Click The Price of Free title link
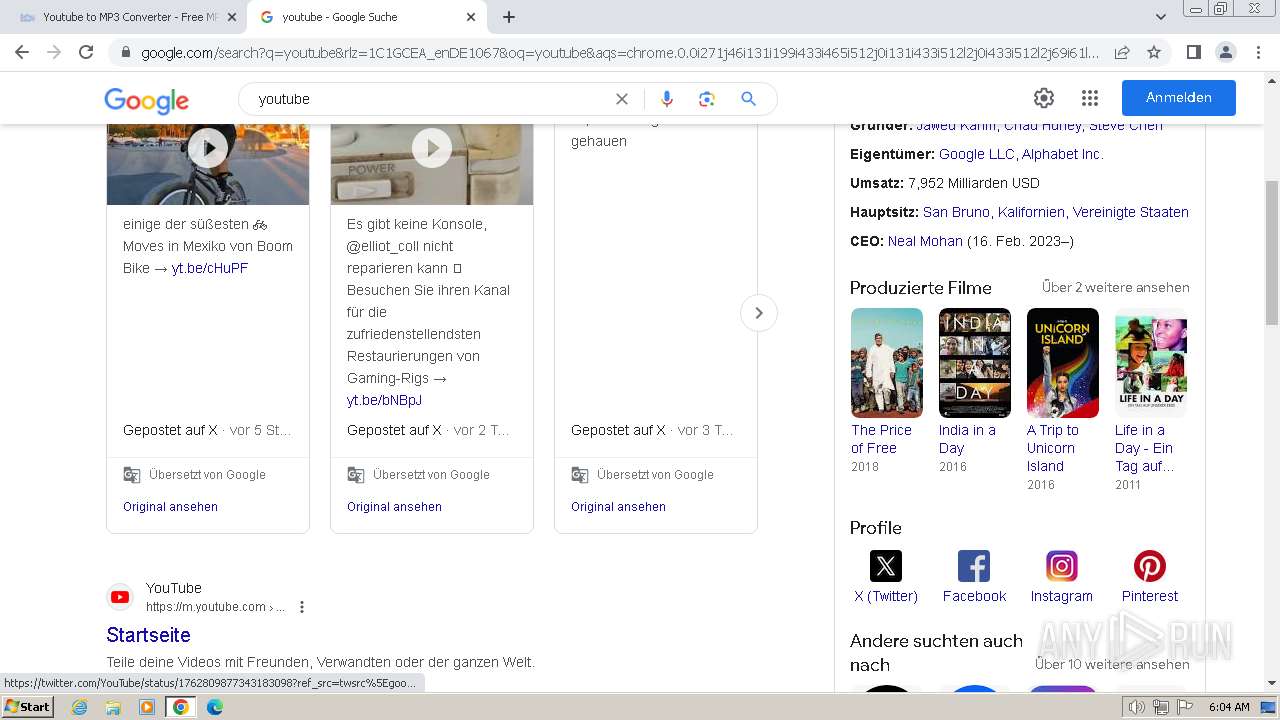The image size is (1280, 720). pos(881,439)
